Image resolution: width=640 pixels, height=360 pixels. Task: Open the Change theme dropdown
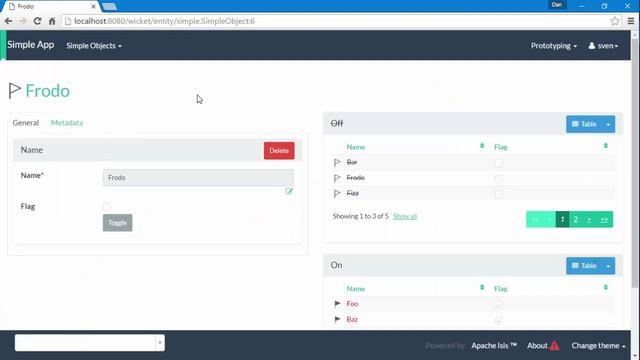coord(598,346)
